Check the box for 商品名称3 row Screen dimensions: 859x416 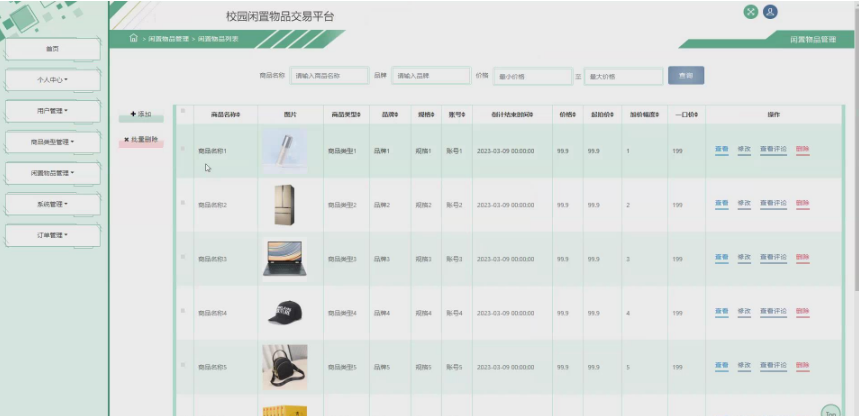coord(183,257)
